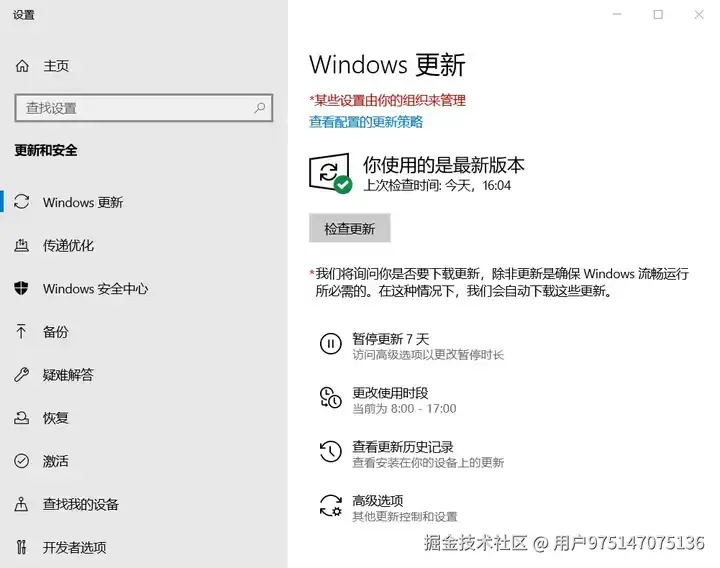
Task: Click the 传递优化 delivery icon
Action: [21, 245]
